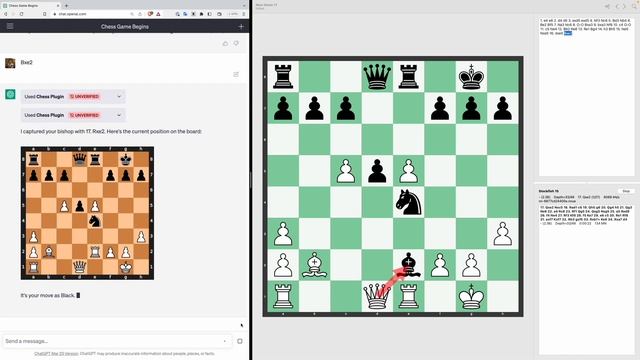This screenshot has width=640, height=360.
Task: Select the black knight on e4
Action: click(x=409, y=202)
